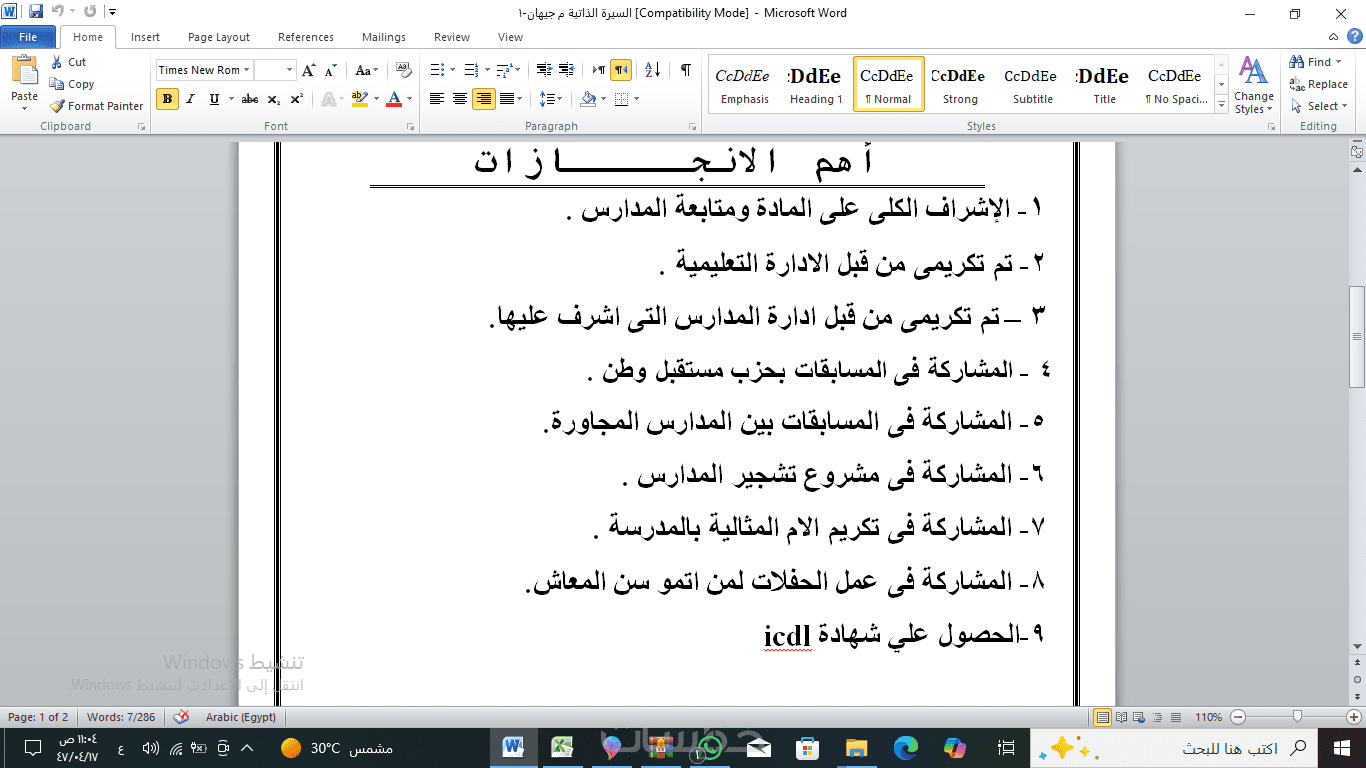This screenshot has height=768, width=1366.
Task: Apply subscript formatting
Action: [274, 99]
